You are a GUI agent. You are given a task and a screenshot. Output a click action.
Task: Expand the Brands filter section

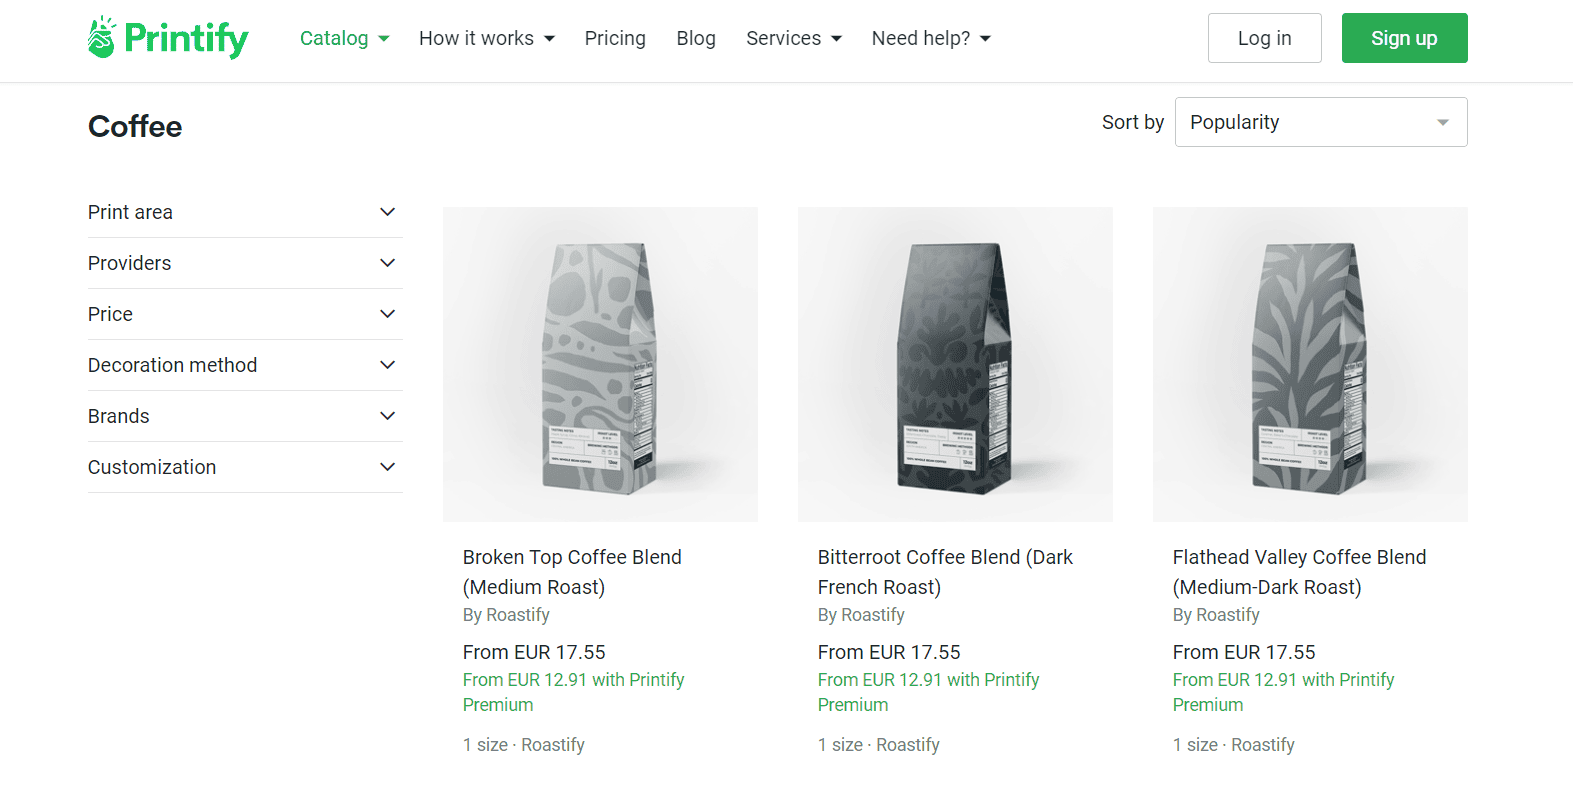coord(244,416)
